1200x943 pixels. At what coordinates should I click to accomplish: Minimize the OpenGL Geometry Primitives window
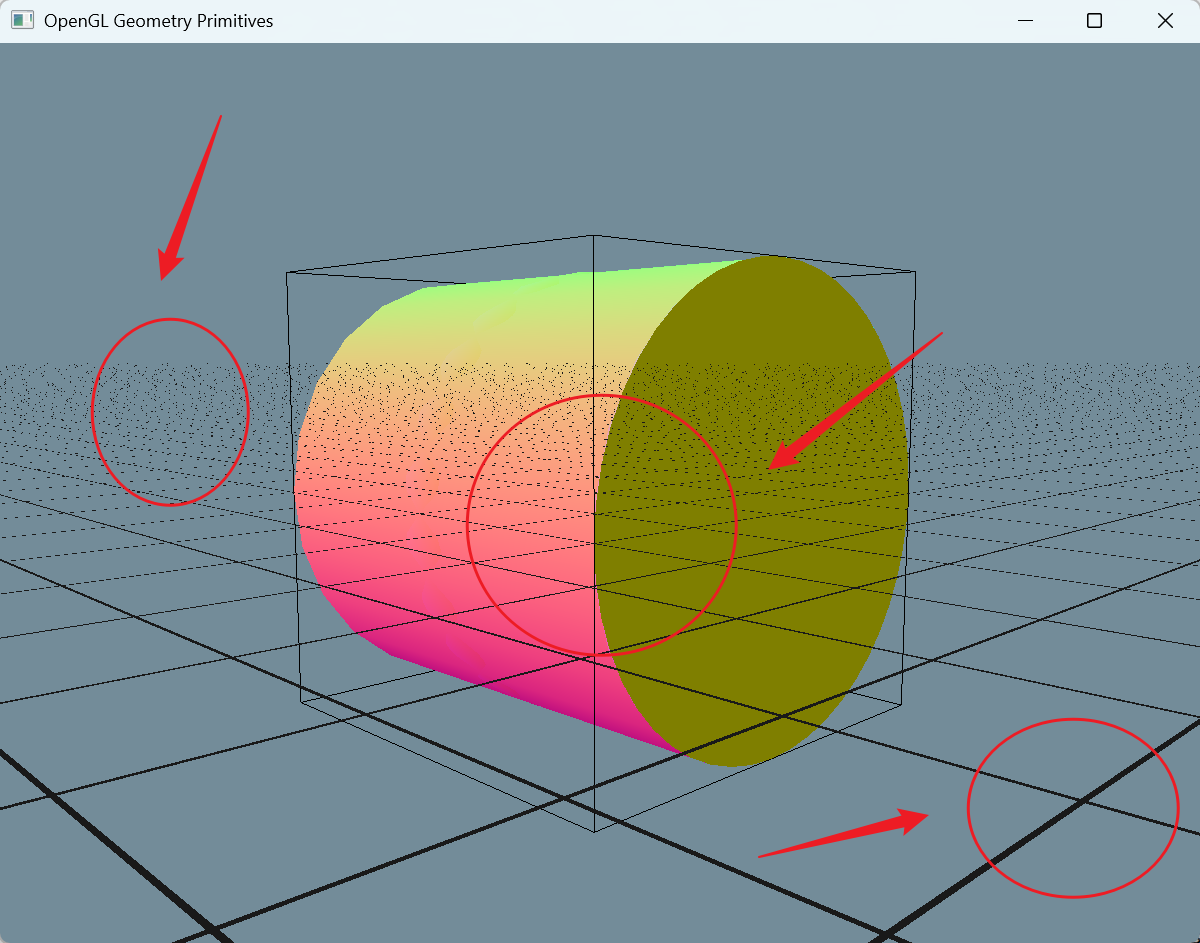coord(1024,20)
